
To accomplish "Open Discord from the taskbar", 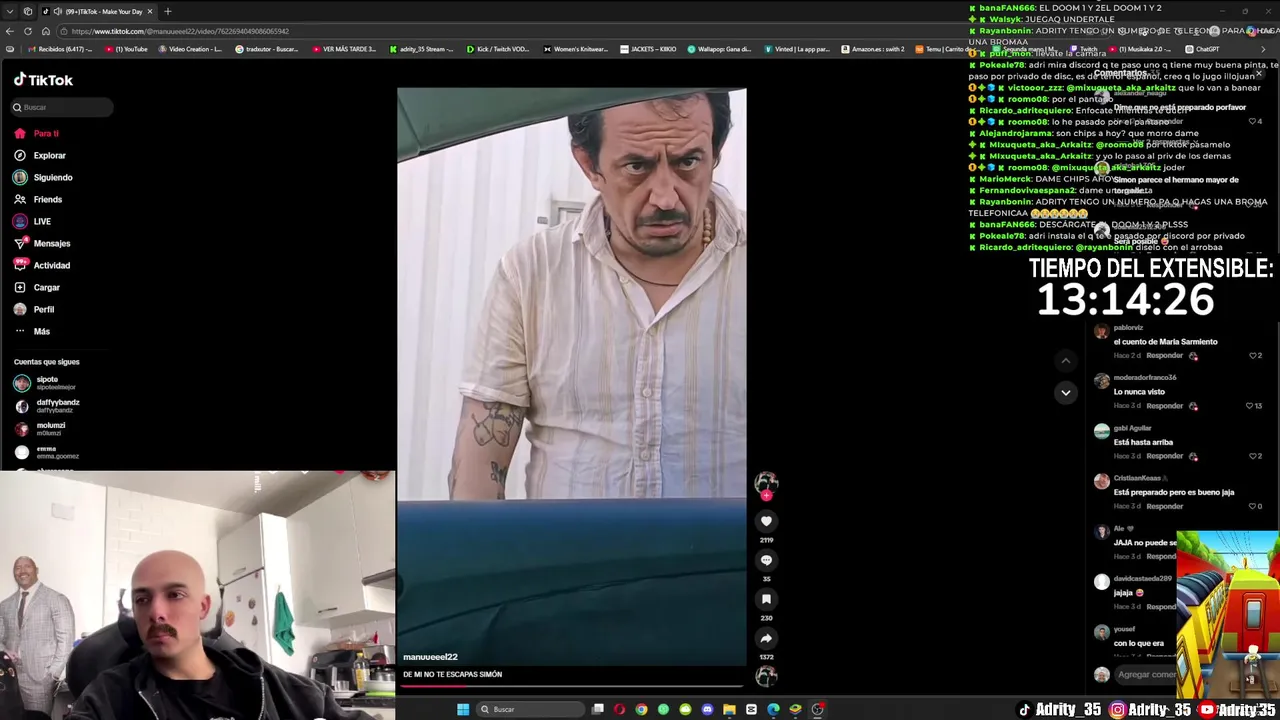I will 707,710.
